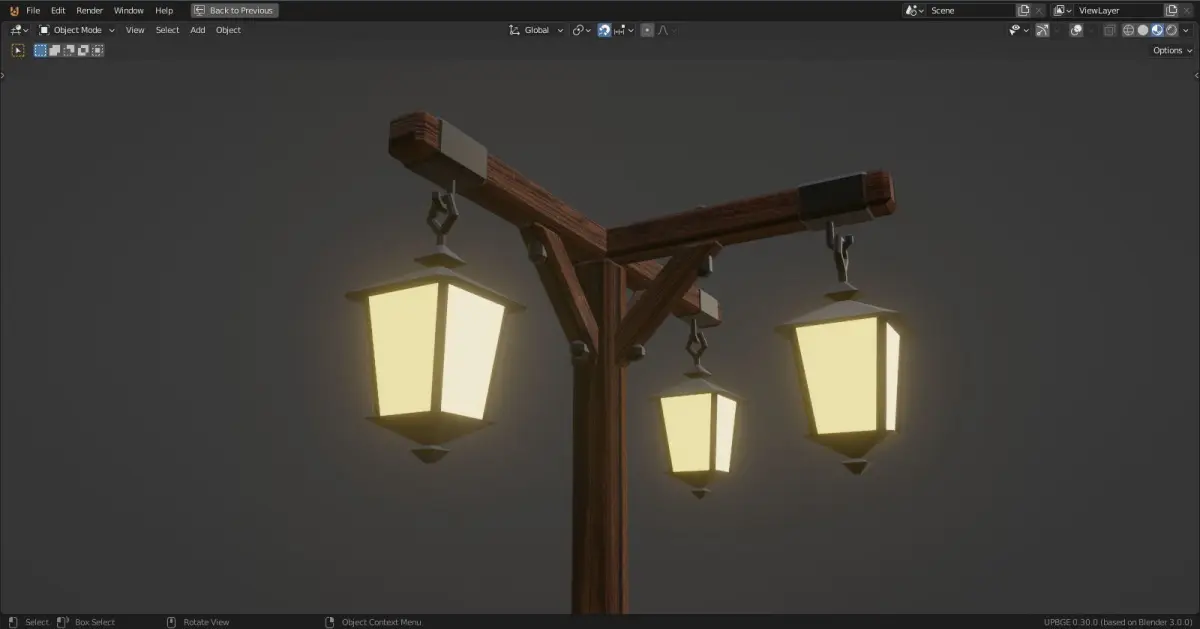
Task: Toggle proportional editing
Action: (x=647, y=30)
